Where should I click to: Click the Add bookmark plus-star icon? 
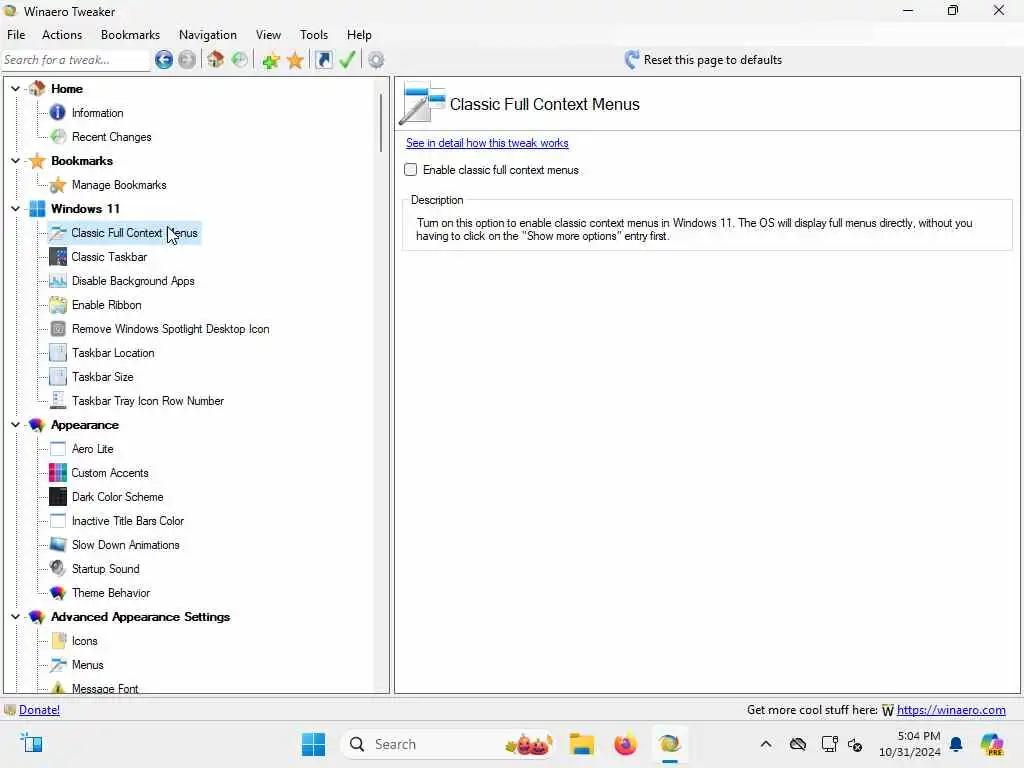[270, 60]
